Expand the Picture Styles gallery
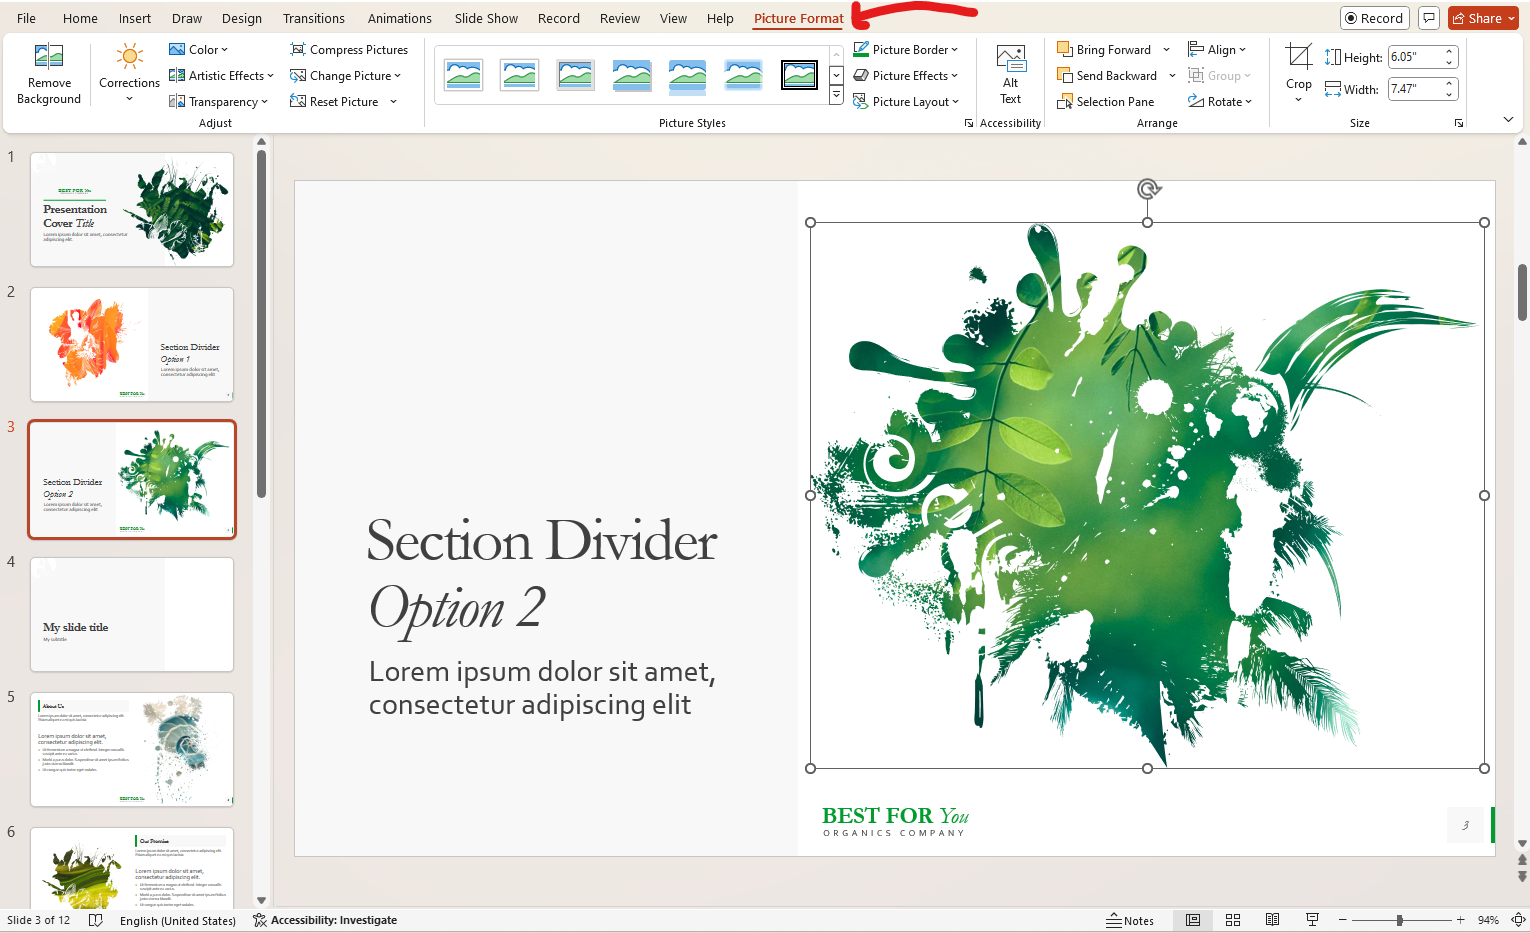Image resolution: width=1530 pixels, height=933 pixels. (x=836, y=95)
